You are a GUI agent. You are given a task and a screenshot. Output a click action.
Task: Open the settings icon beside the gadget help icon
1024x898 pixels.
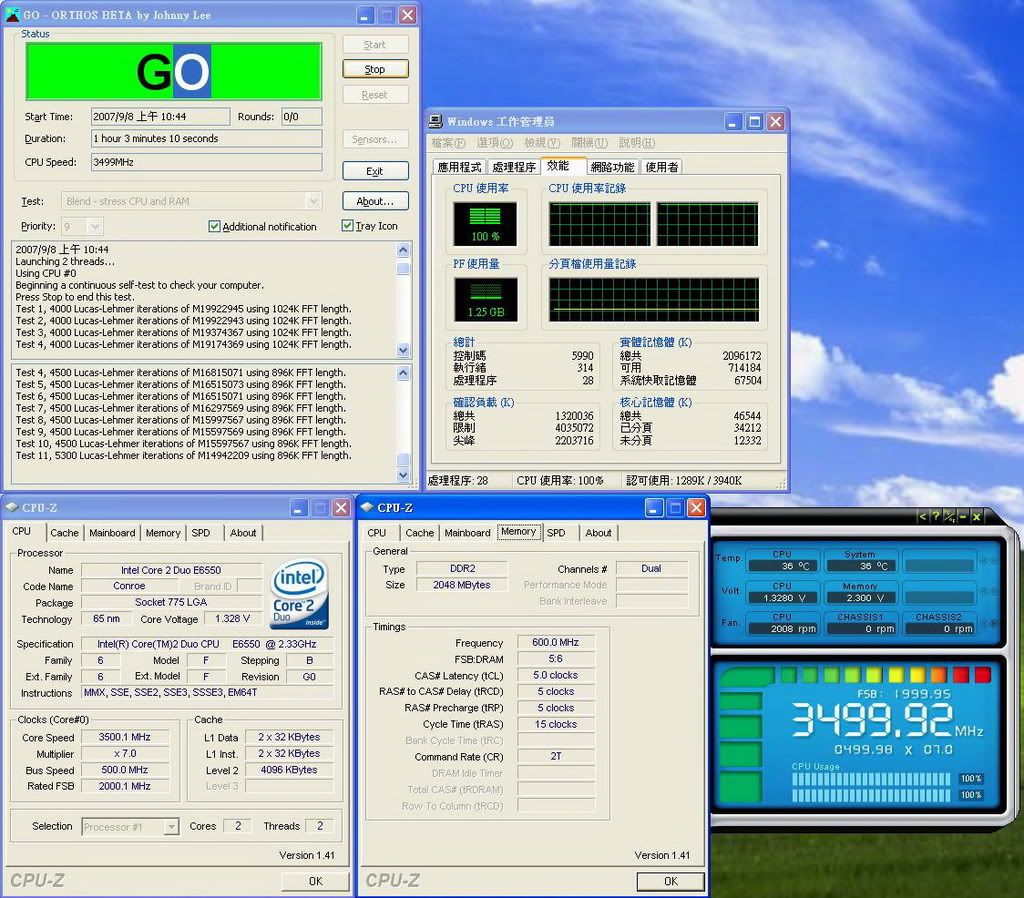pyautogui.click(x=949, y=516)
